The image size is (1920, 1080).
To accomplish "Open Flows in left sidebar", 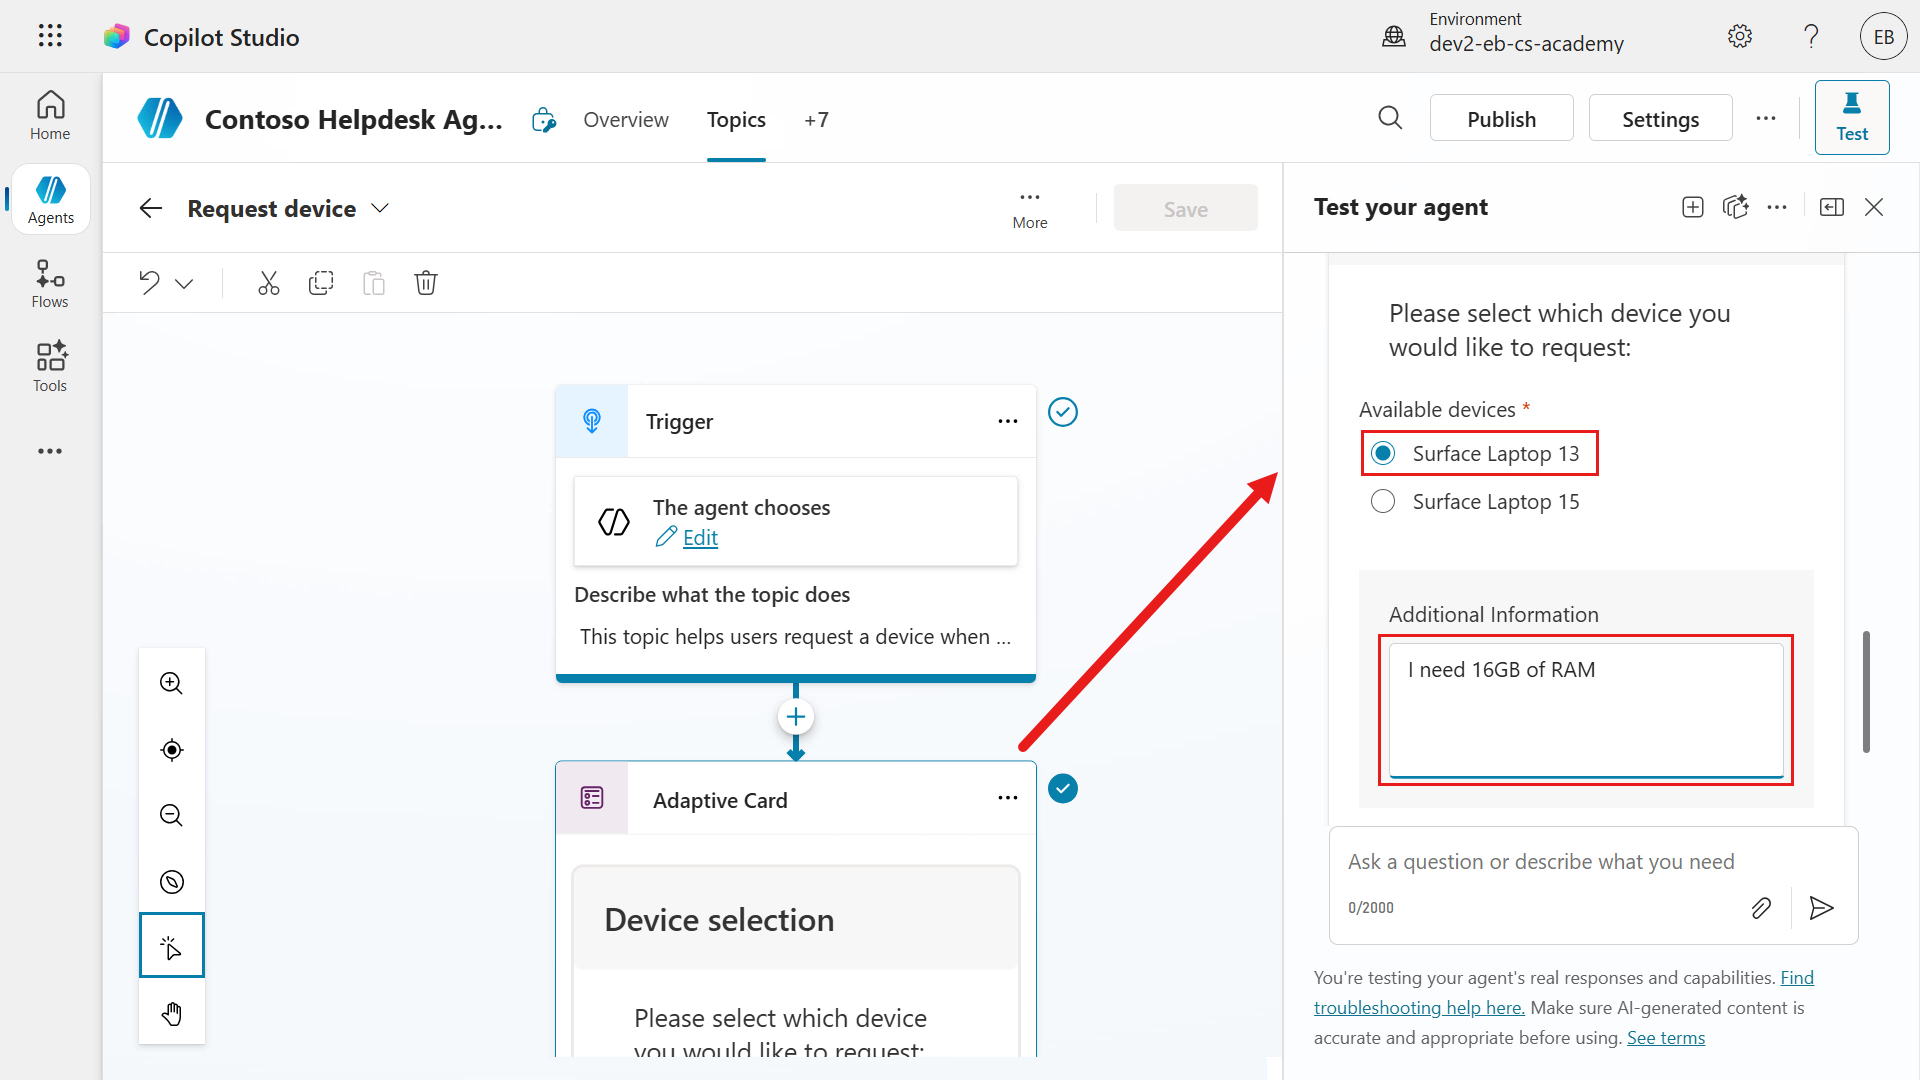I will [x=50, y=284].
